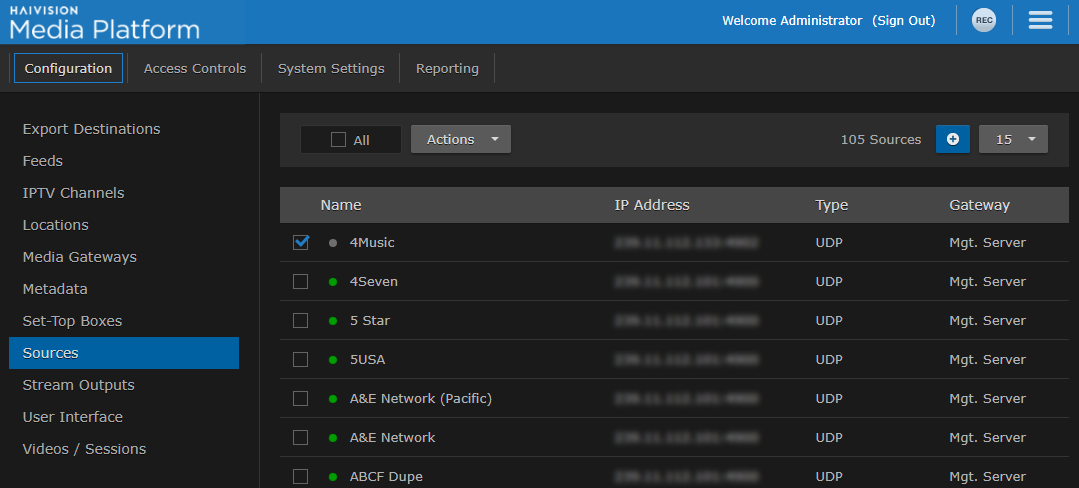
Task: Click the REC record icon
Action: coord(984,21)
